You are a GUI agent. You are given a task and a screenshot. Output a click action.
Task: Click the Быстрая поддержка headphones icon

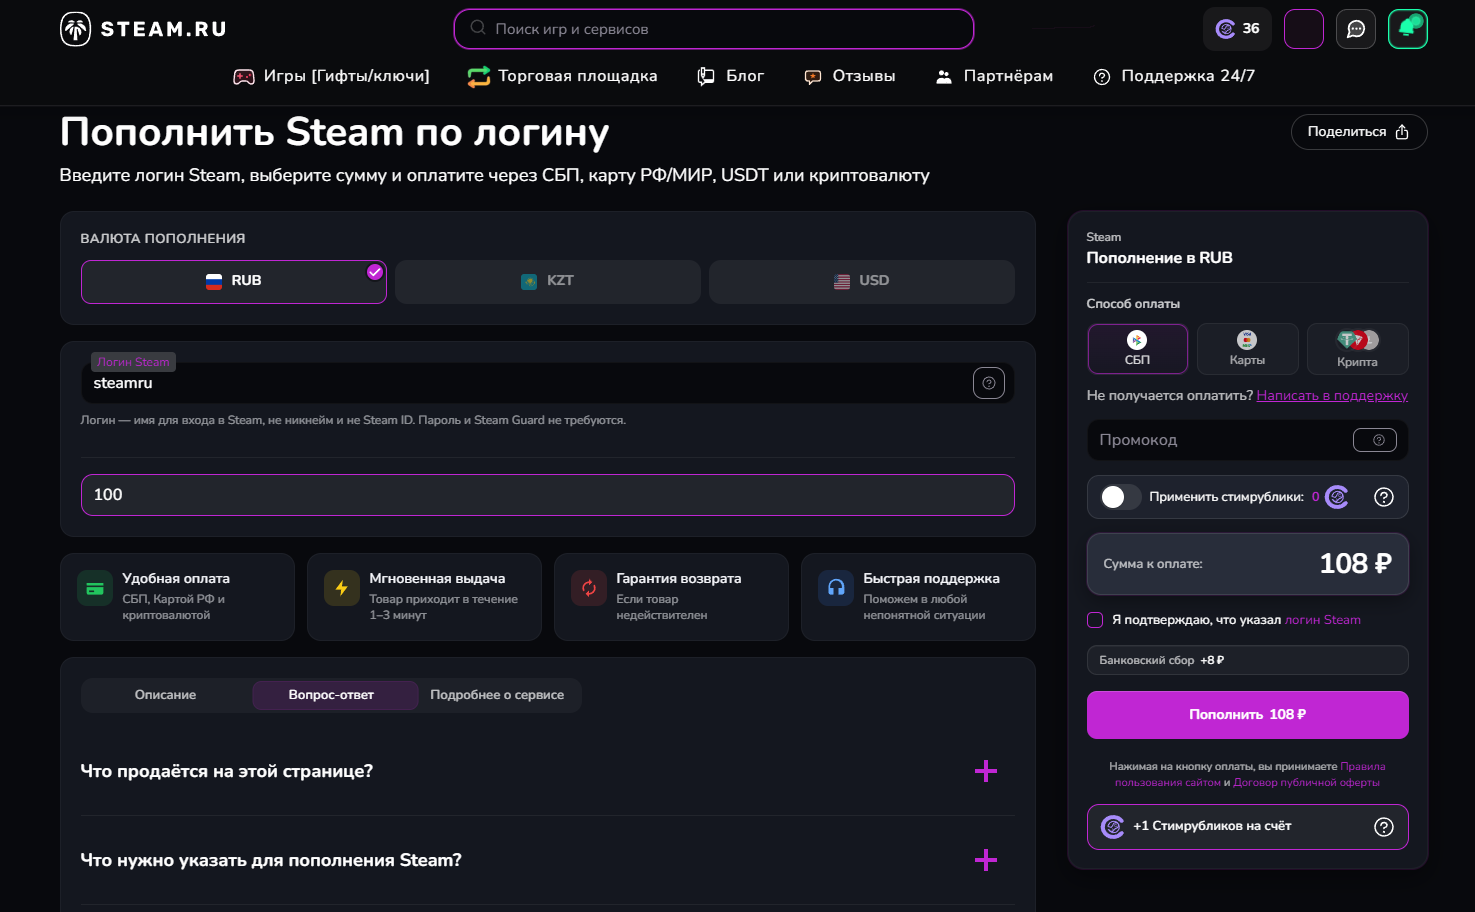point(836,588)
